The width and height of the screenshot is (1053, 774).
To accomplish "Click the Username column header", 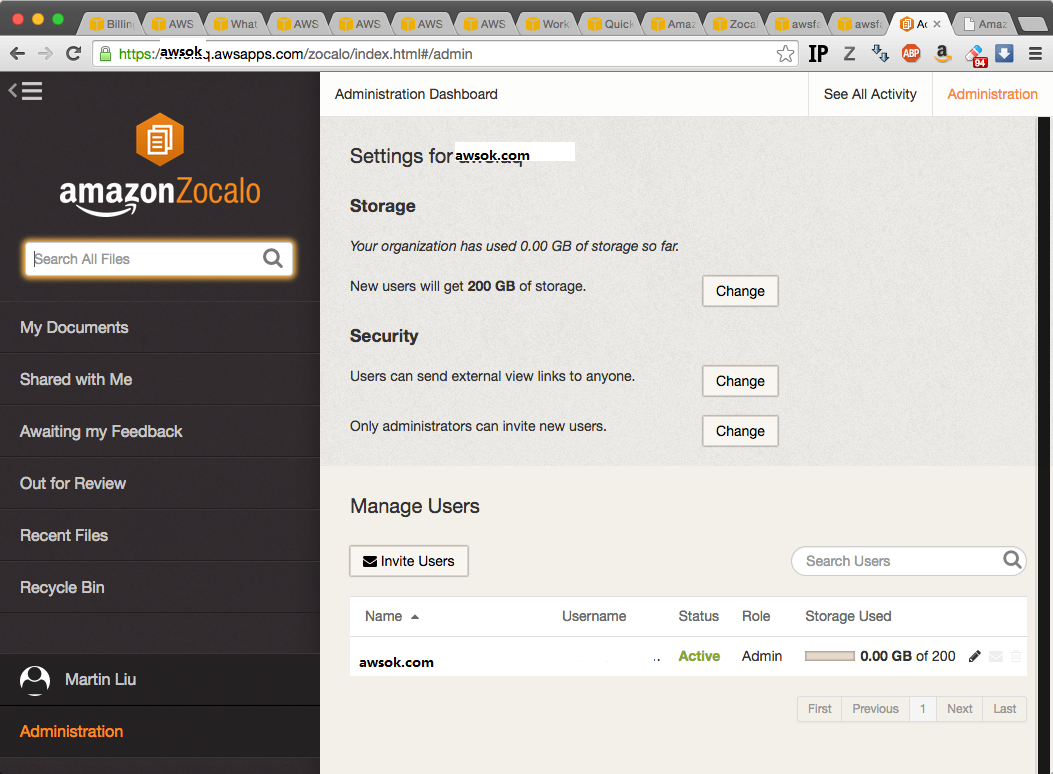I will (x=594, y=616).
